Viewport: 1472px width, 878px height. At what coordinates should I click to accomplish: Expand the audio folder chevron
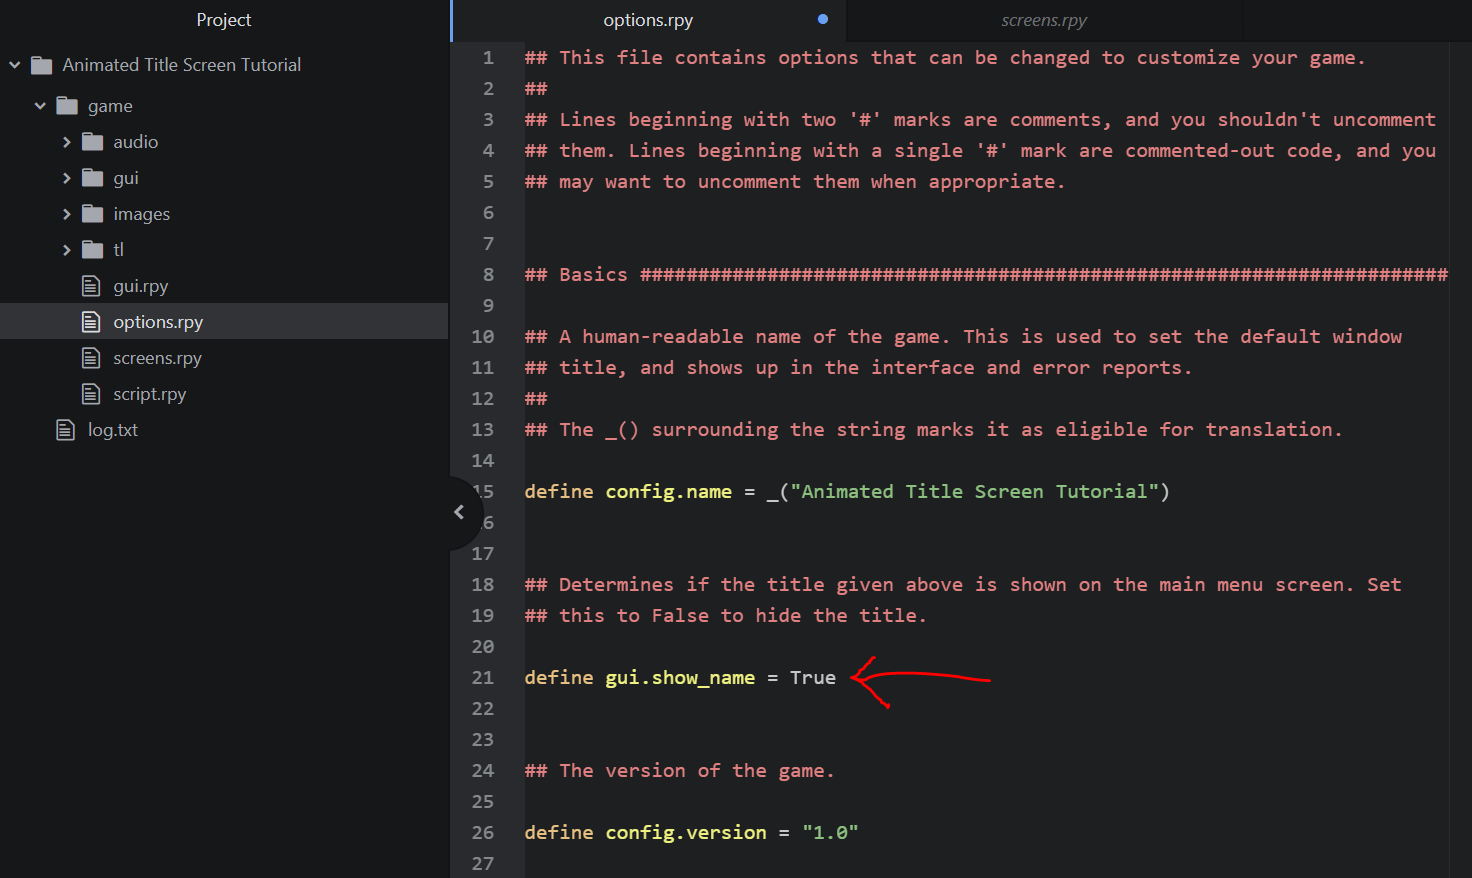67,142
